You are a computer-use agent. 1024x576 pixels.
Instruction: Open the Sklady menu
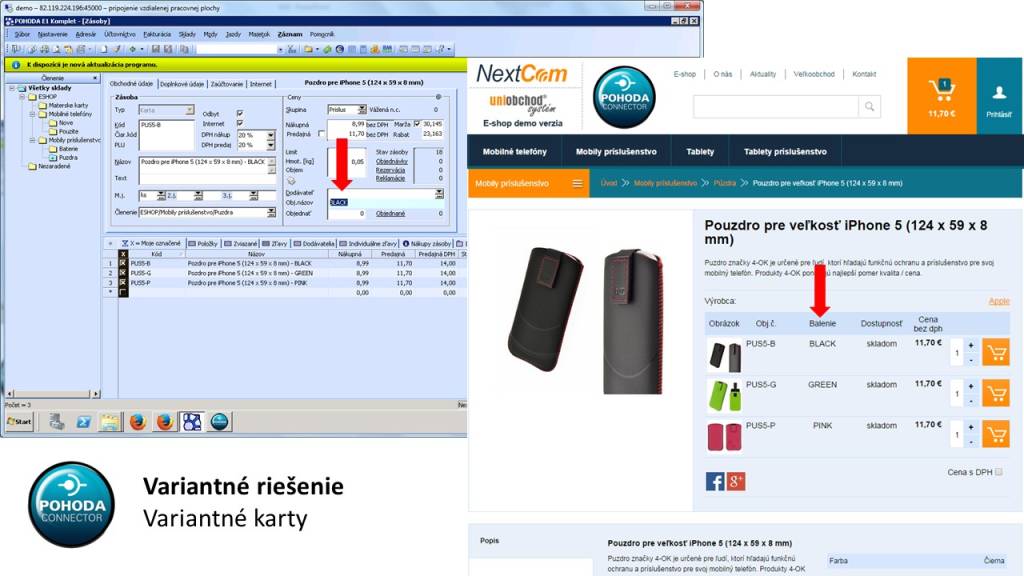(187, 34)
